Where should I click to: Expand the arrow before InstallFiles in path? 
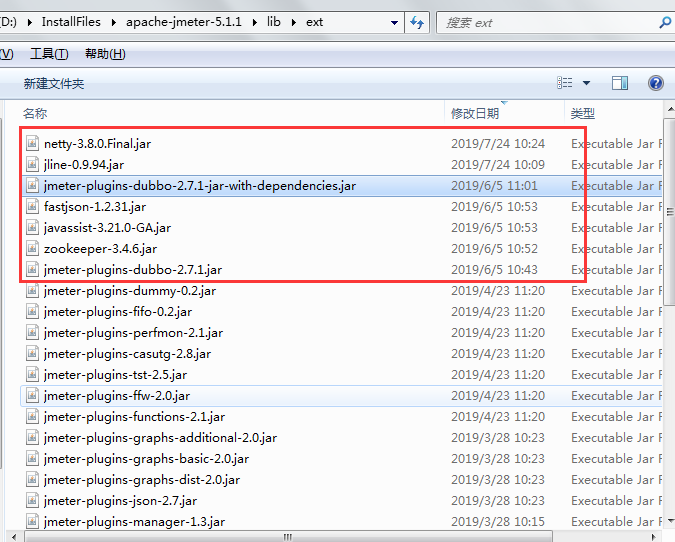[30, 22]
